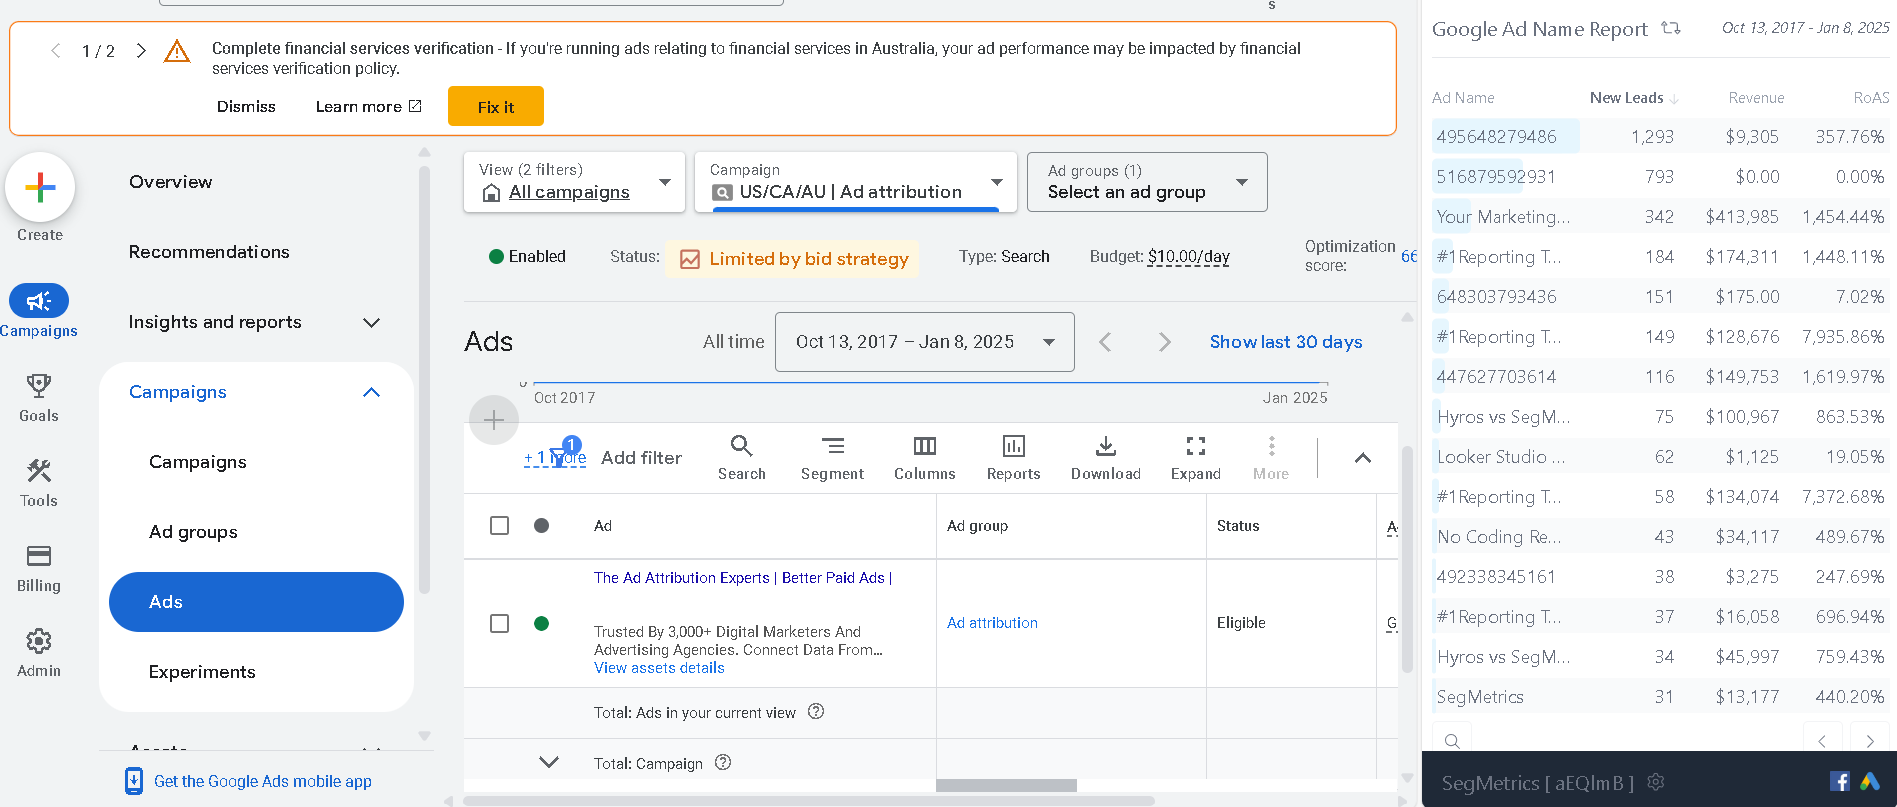Expand the table to full screen
Image resolution: width=1897 pixels, height=807 pixels.
point(1195,447)
